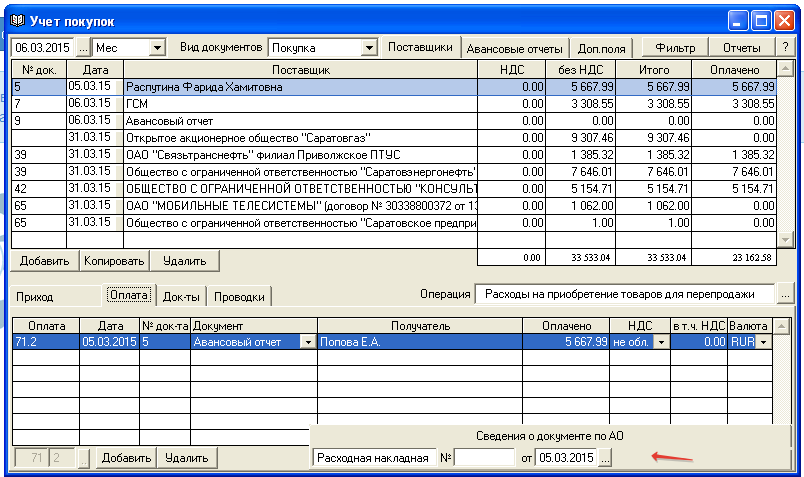Expand Авансовый отчет document dropdown in payment row
This screenshot has width=804, height=477.
coord(307,342)
